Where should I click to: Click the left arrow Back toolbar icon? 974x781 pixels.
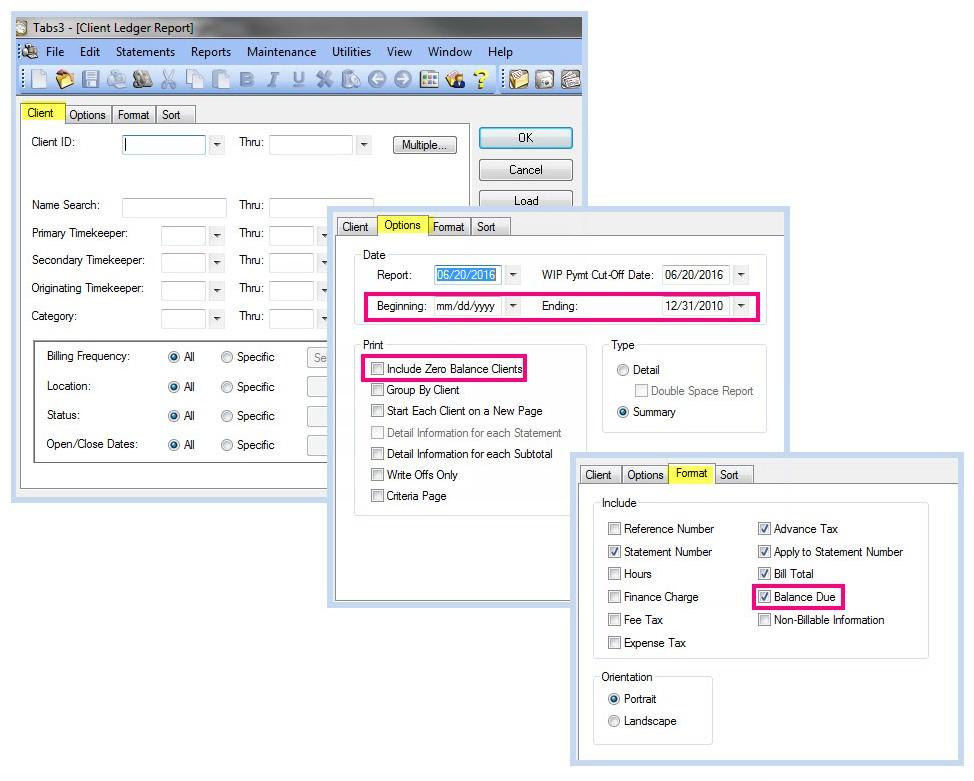pyautogui.click(x=377, y=80)
